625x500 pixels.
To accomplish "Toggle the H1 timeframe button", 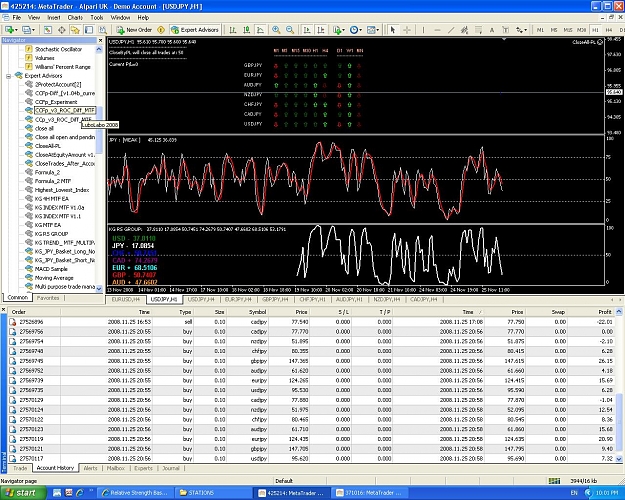I will 595,30.
